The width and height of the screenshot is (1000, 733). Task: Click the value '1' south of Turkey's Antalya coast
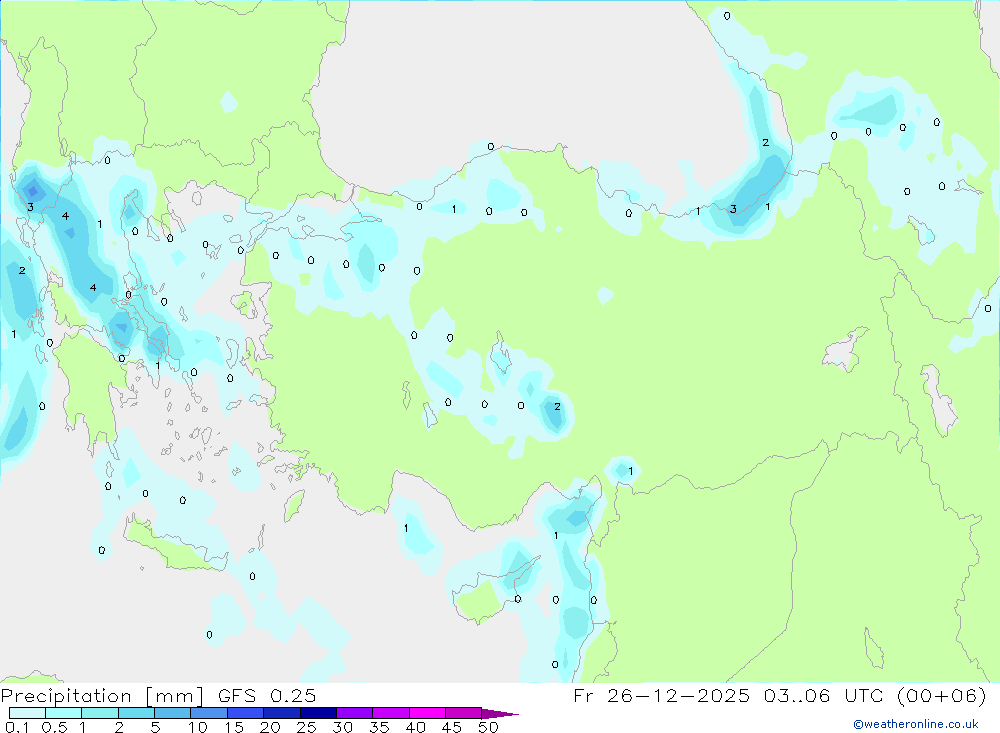click(x=406, y=528)
